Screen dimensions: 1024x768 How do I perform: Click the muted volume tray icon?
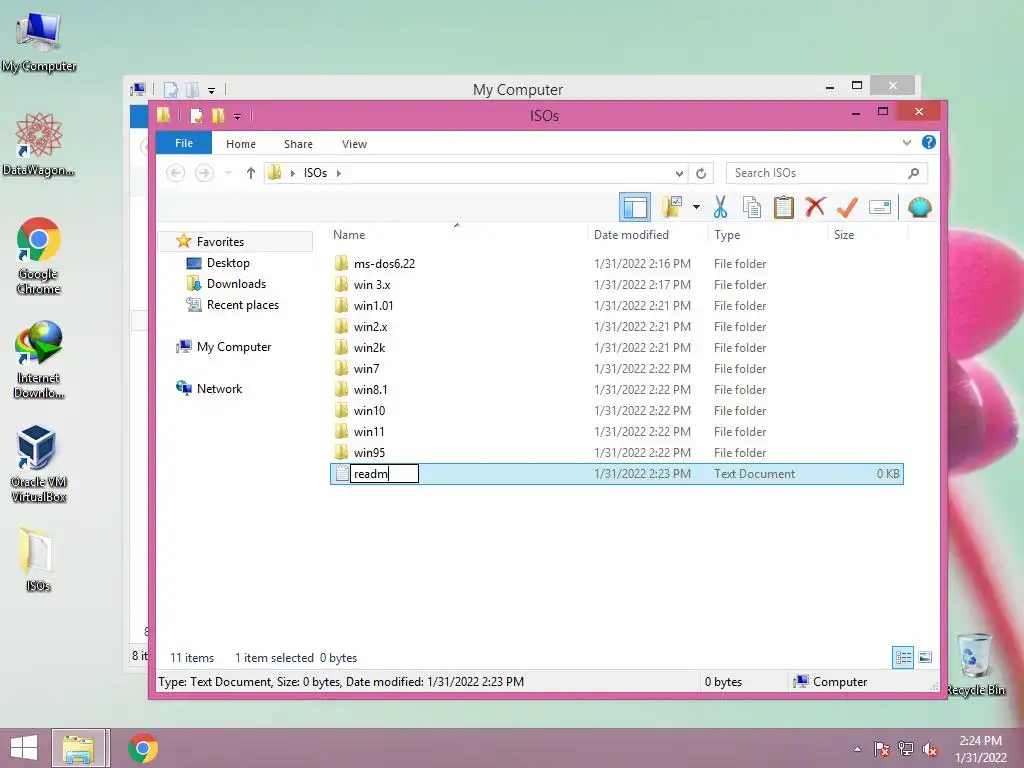(x=929, y=749)
